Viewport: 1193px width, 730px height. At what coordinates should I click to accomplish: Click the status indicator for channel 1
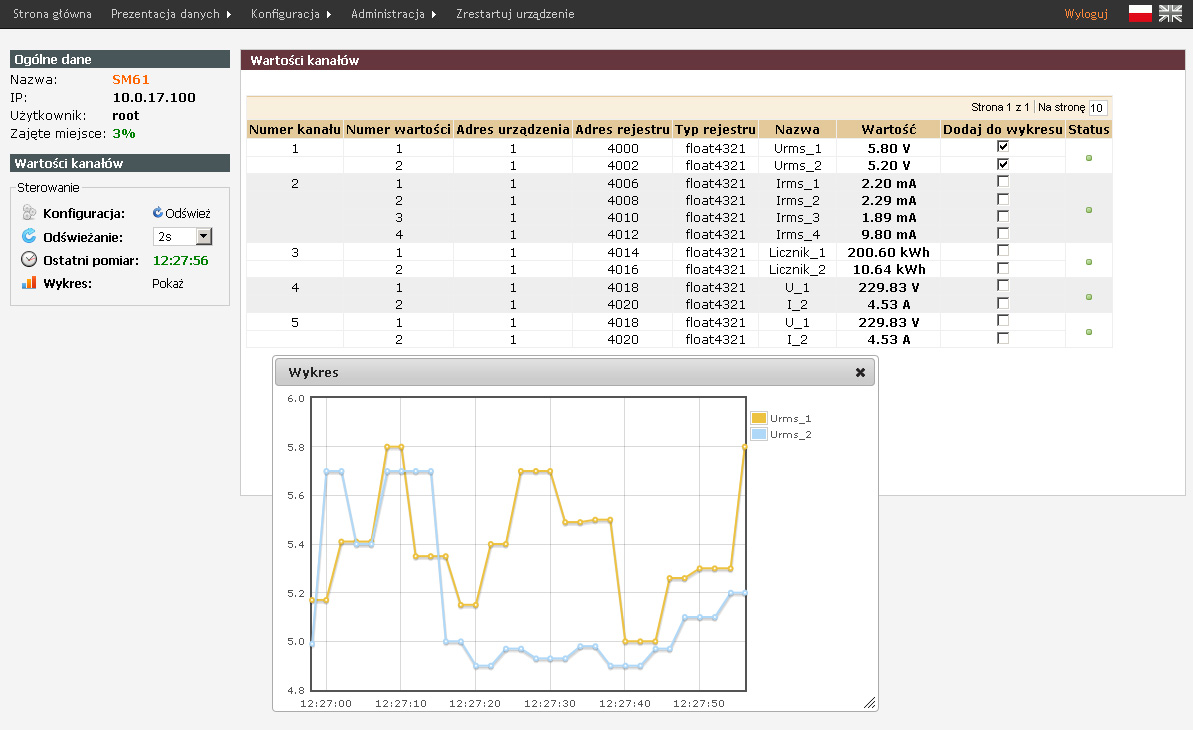[1089, 158]
